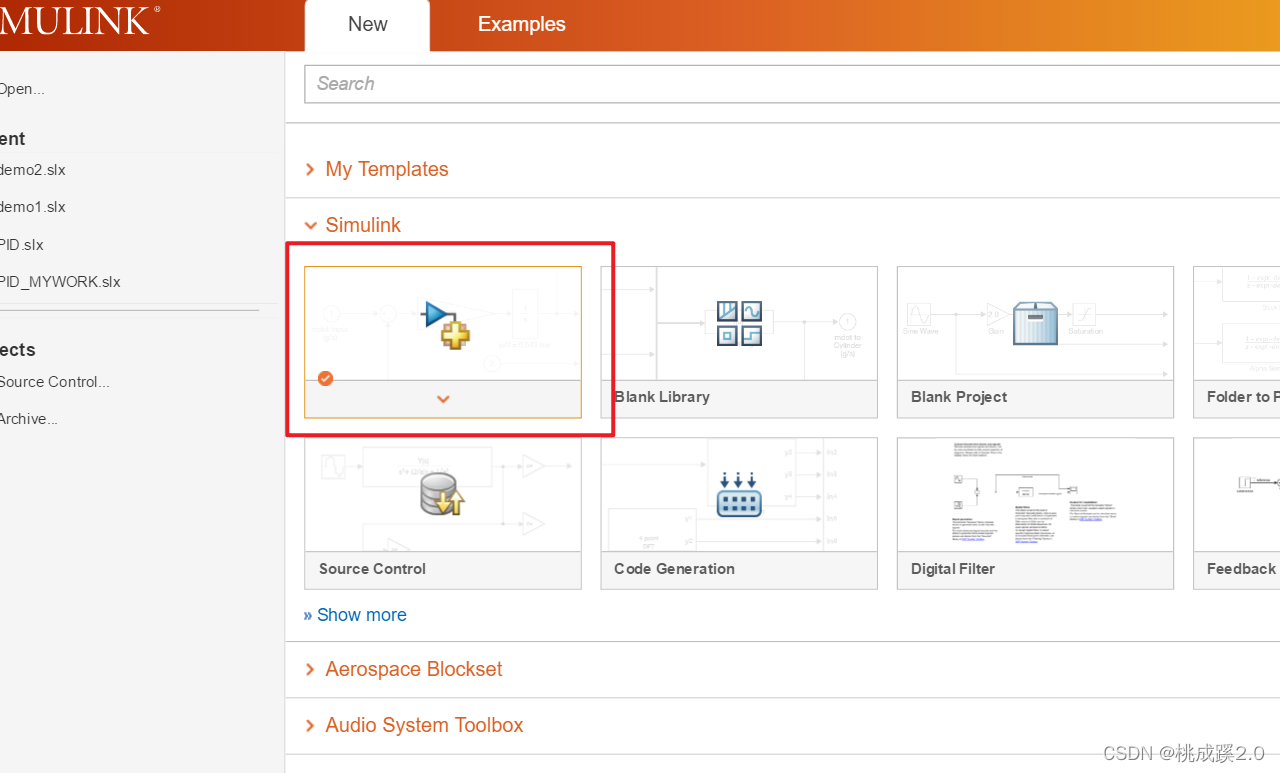Select the Blank Model template icon
This screenshot has height=773, width=1280.
pos(447,324)
